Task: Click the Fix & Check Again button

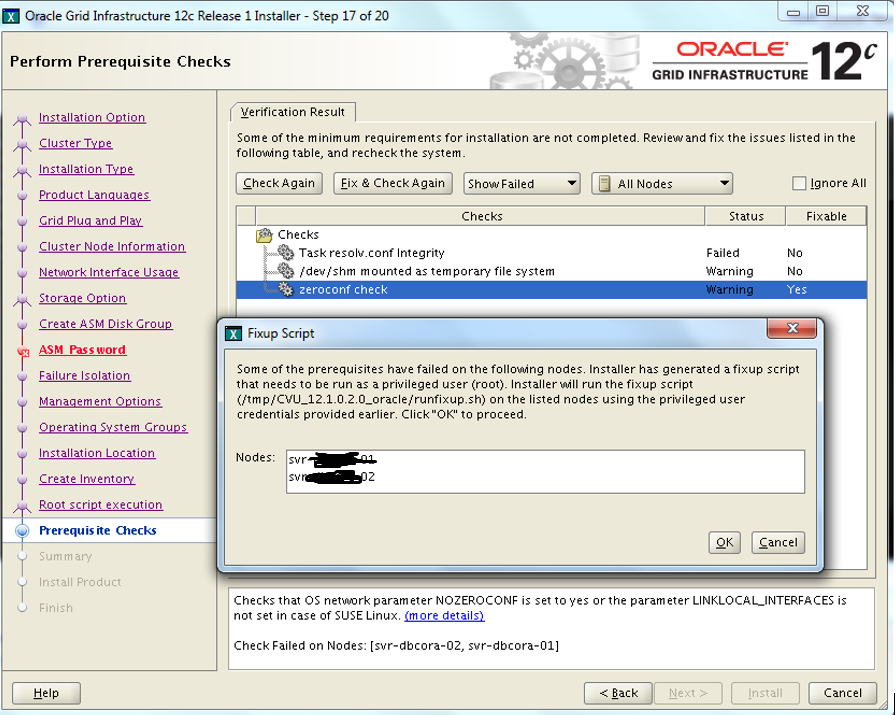Action: pos(393,183)
